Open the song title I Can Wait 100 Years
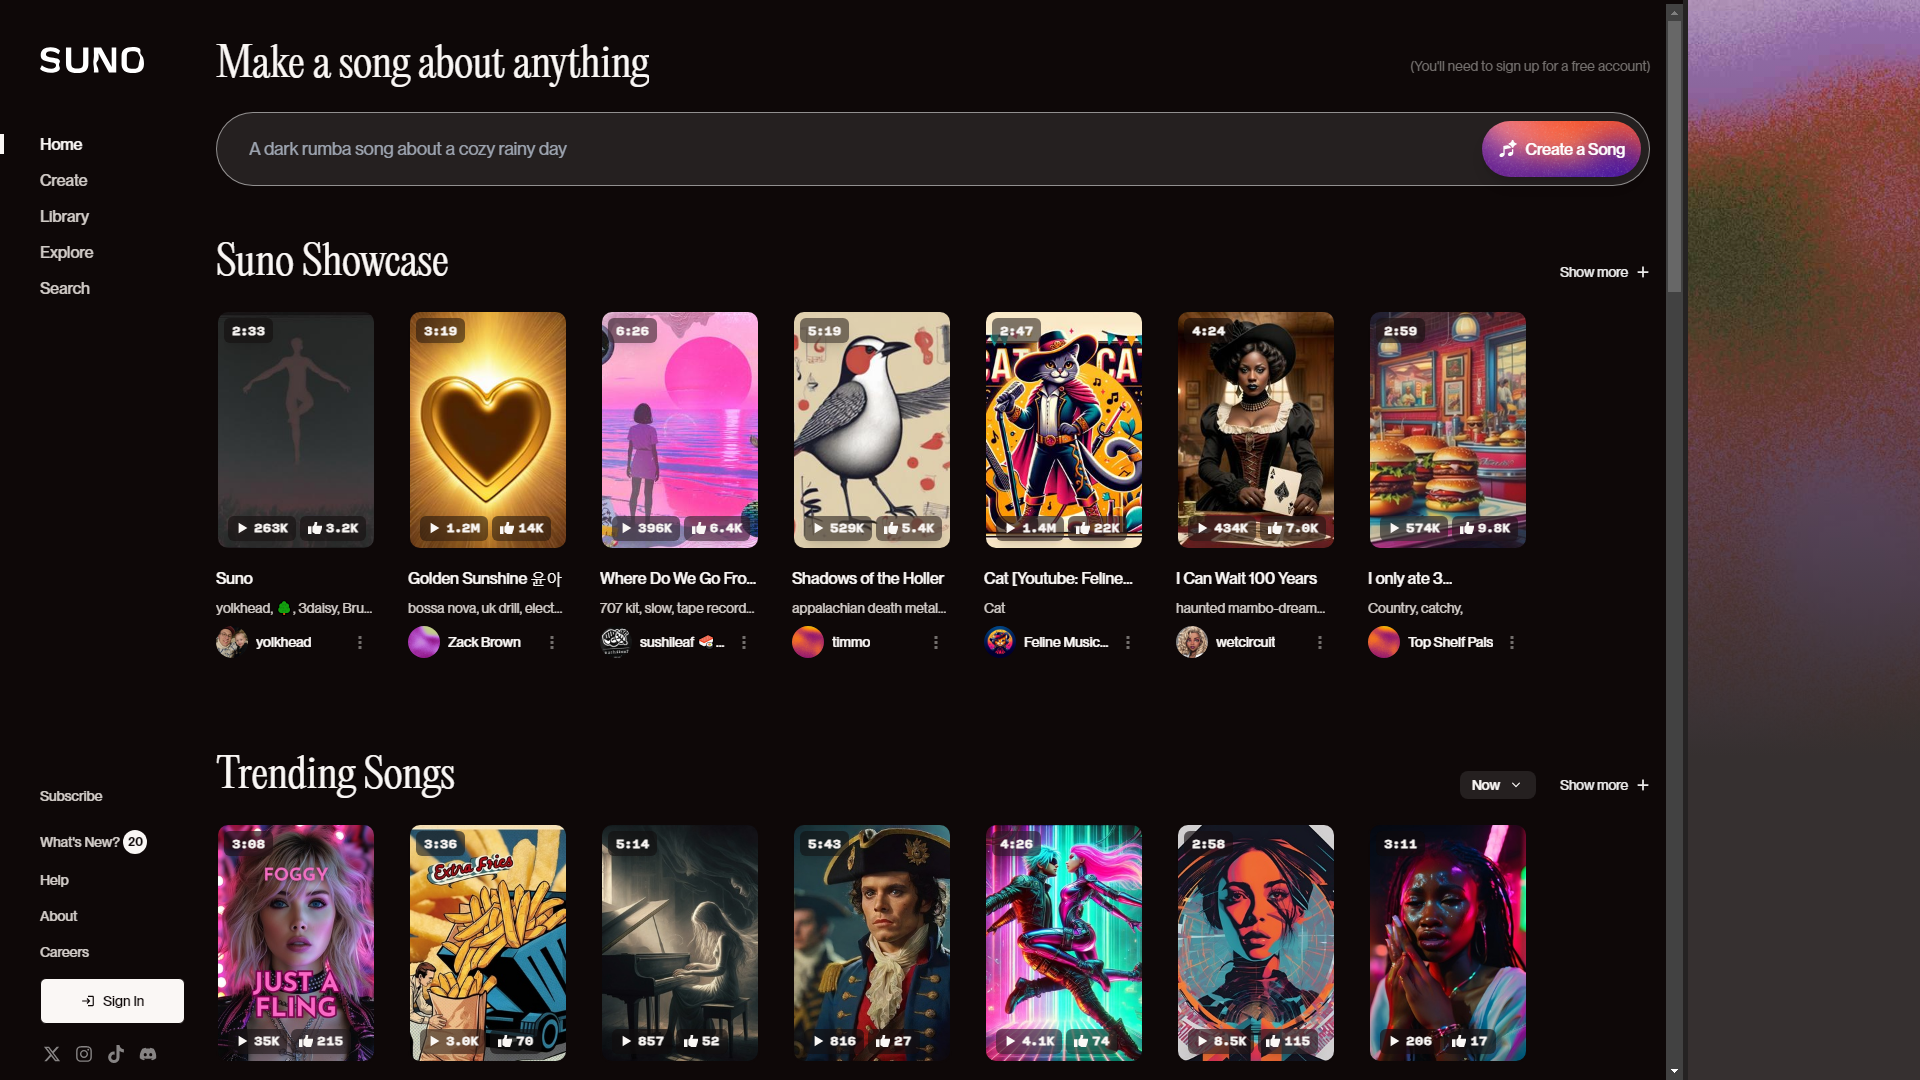This screenshot has height=1080, width=1920. (1246, 578)
